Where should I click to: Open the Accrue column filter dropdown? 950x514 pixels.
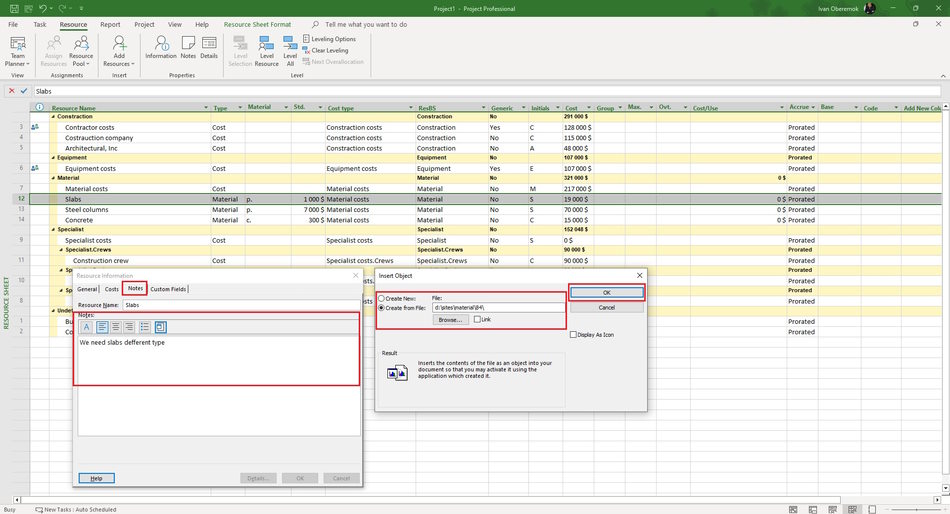click(813, 107)
